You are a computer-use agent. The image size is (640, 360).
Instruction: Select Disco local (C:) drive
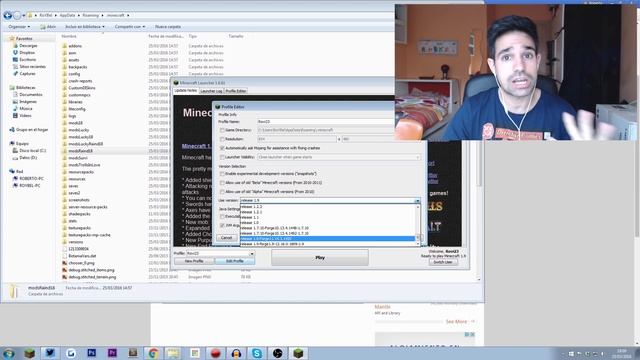click(32, 151)
